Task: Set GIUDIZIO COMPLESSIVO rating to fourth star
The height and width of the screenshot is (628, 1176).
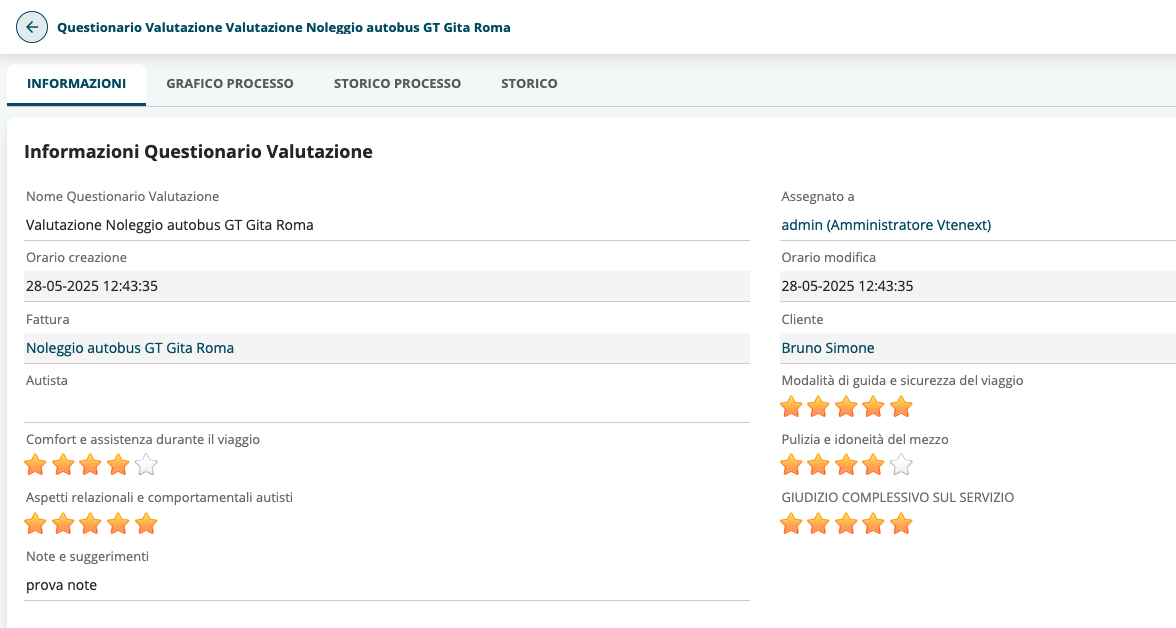Action: tap(873, 524)
